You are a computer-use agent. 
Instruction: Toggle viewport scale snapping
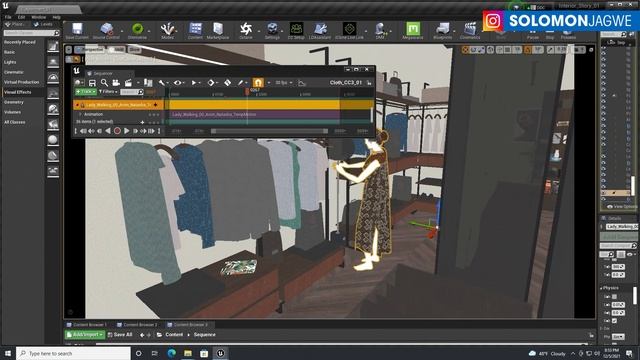click(x=551, y=50)
